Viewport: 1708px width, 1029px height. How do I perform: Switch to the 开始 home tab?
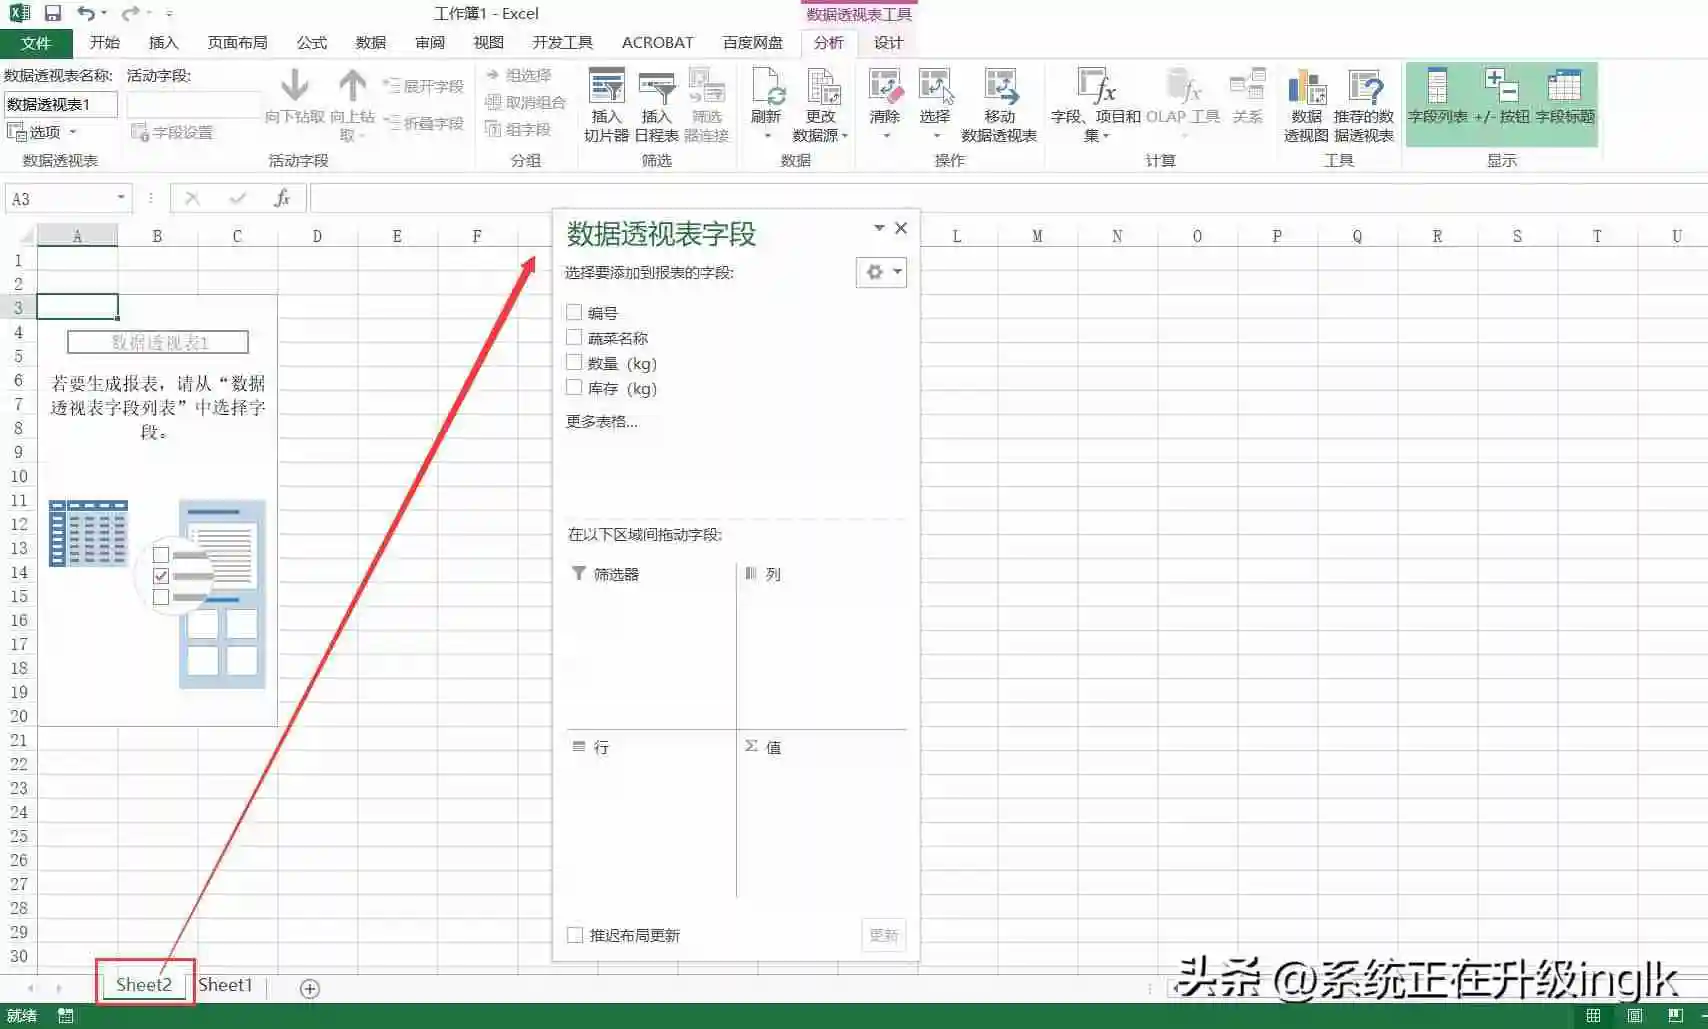click(x=104, y=43)
